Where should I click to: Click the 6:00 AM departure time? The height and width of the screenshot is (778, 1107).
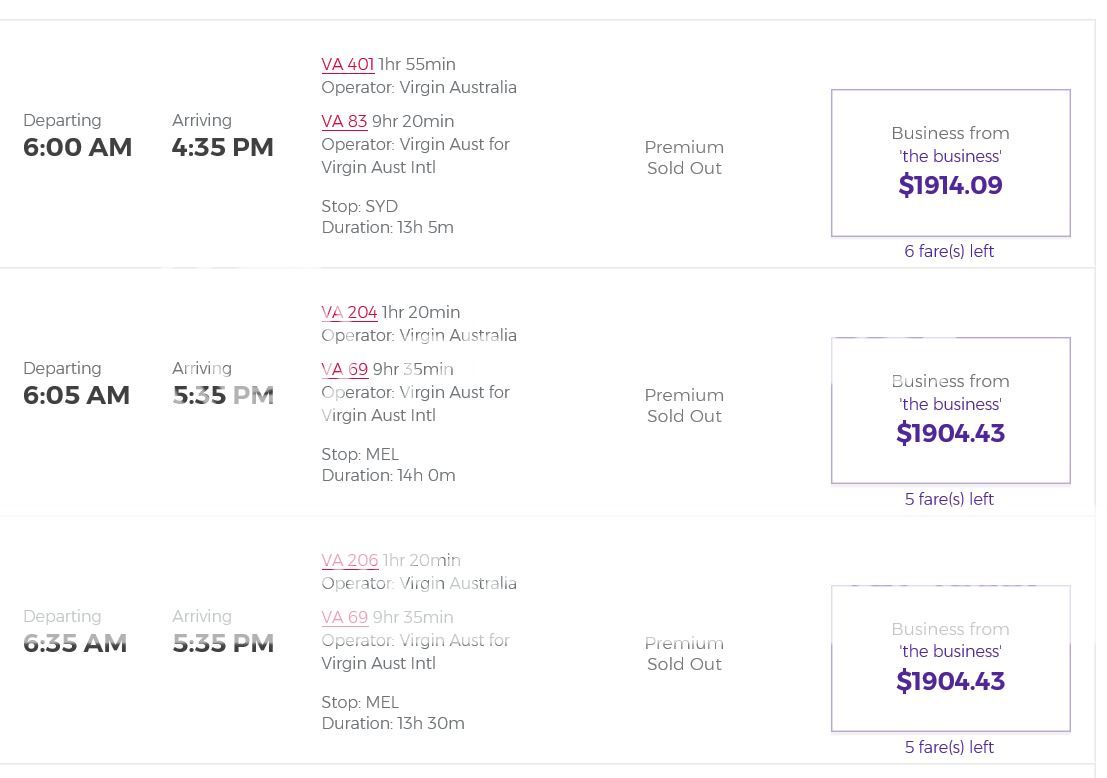coord(77,148)
